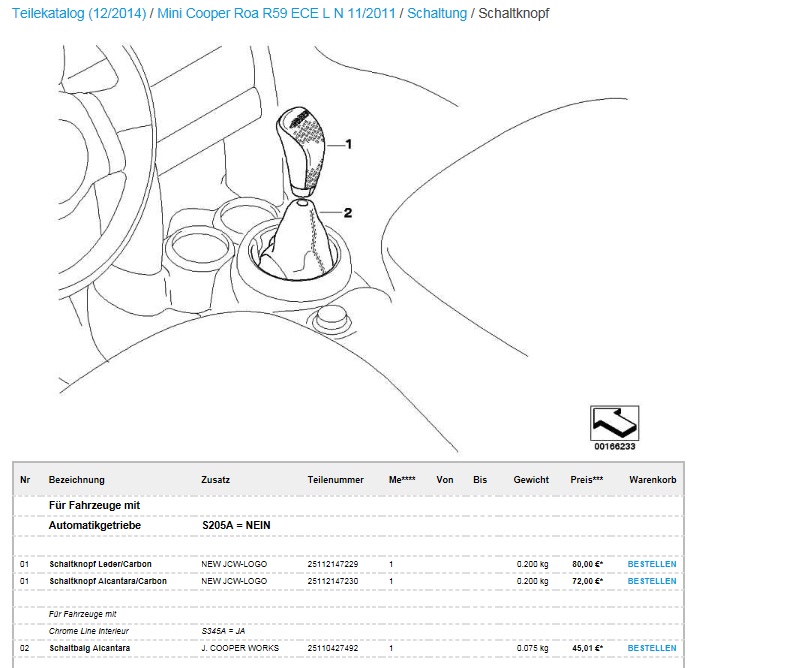
Task: Order the Schaltknopf Leder/Carbon via BESTELLEN
Action: (x=651, y=564)
